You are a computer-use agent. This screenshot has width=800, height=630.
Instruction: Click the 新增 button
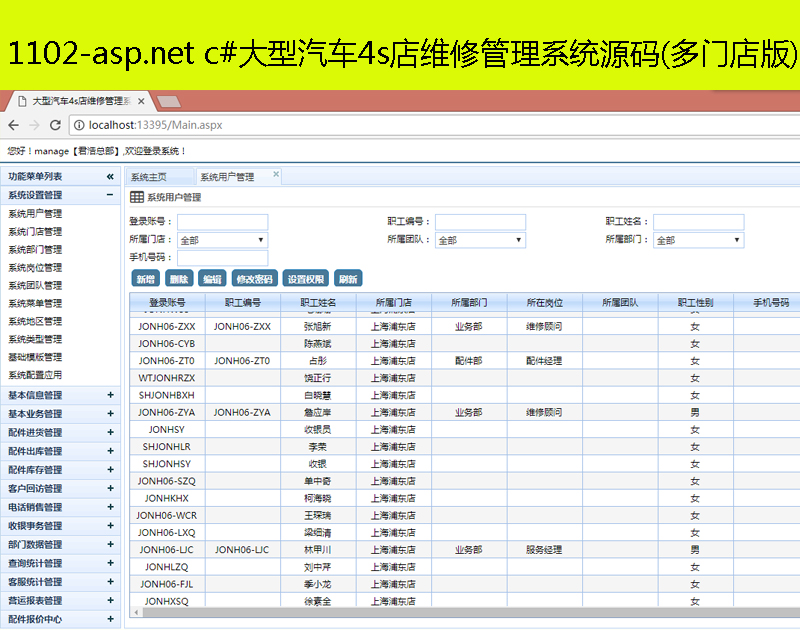pos(146,279)
